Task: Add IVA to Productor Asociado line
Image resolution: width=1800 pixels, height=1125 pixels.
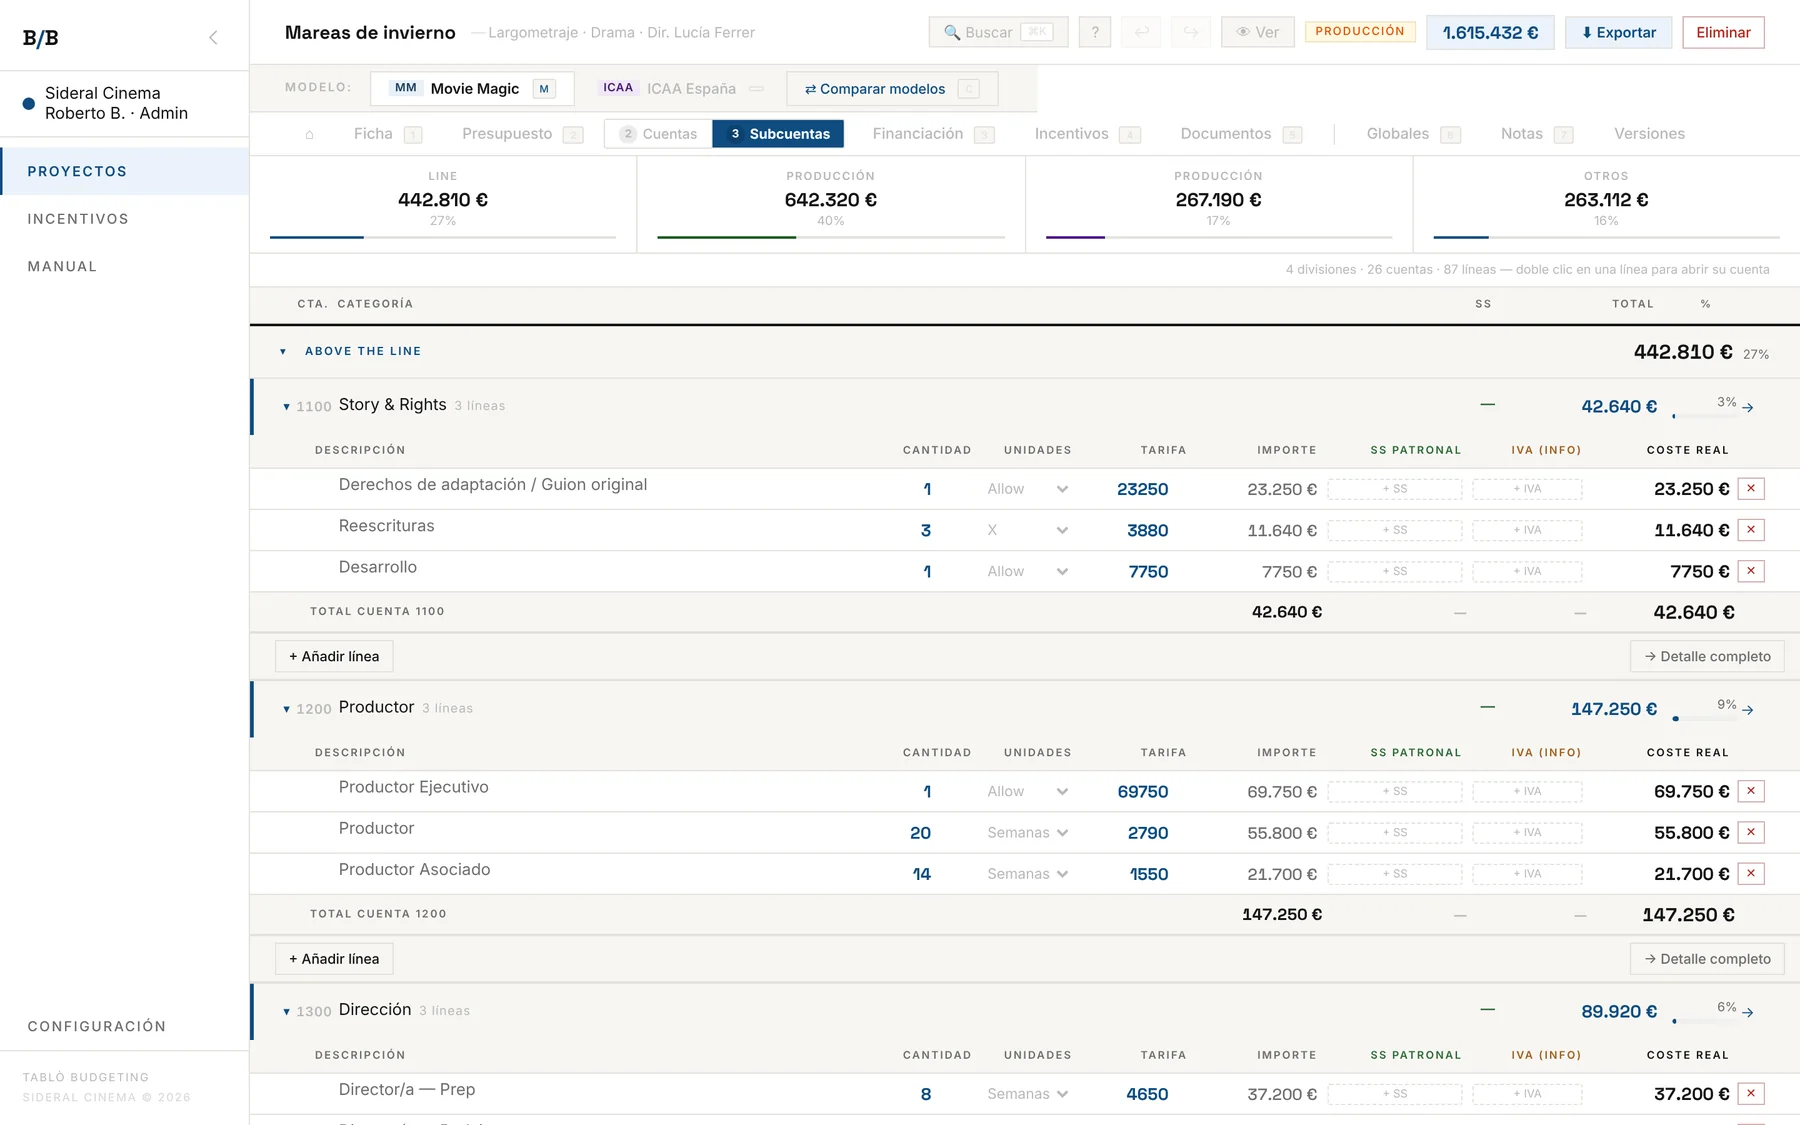Action: click(x=1527, y=874)
